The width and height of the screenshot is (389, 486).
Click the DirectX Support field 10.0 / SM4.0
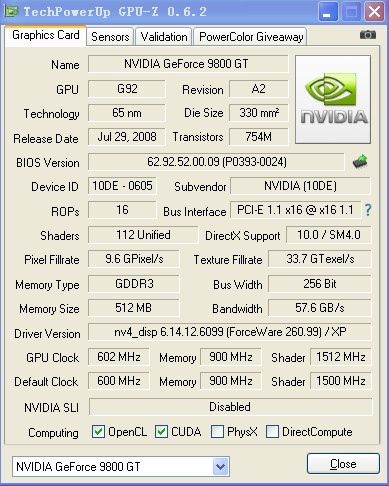coord(329,235)
